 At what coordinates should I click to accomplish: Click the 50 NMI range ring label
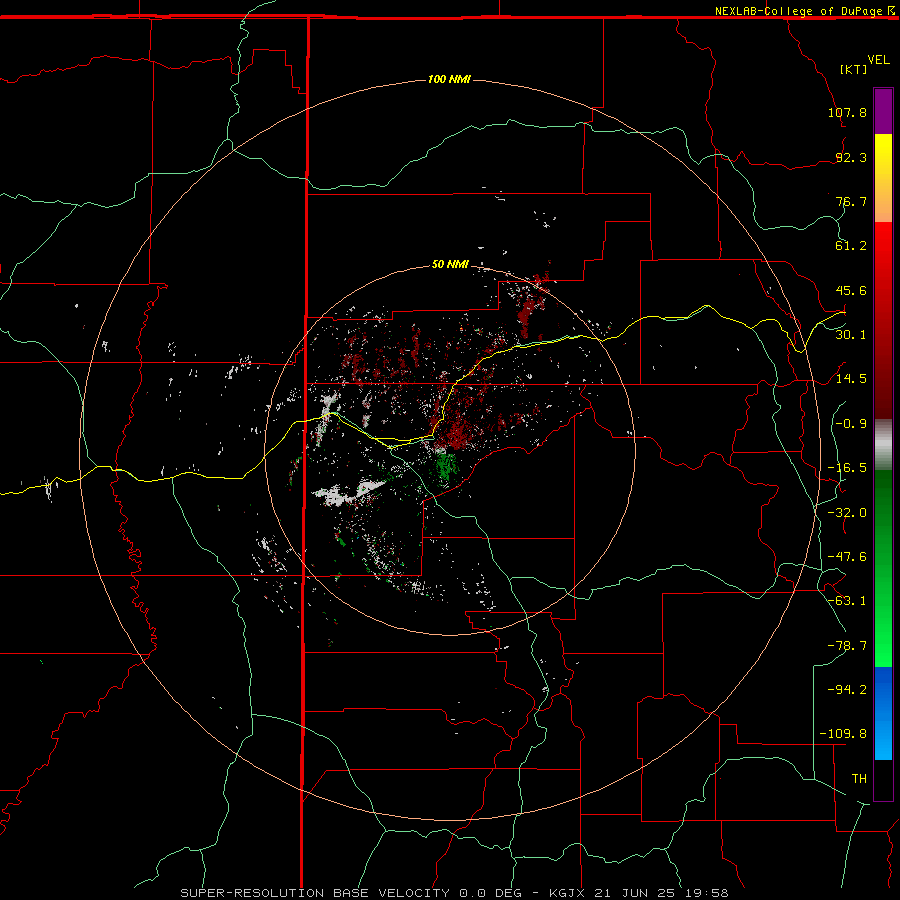(x=450, y=264)
